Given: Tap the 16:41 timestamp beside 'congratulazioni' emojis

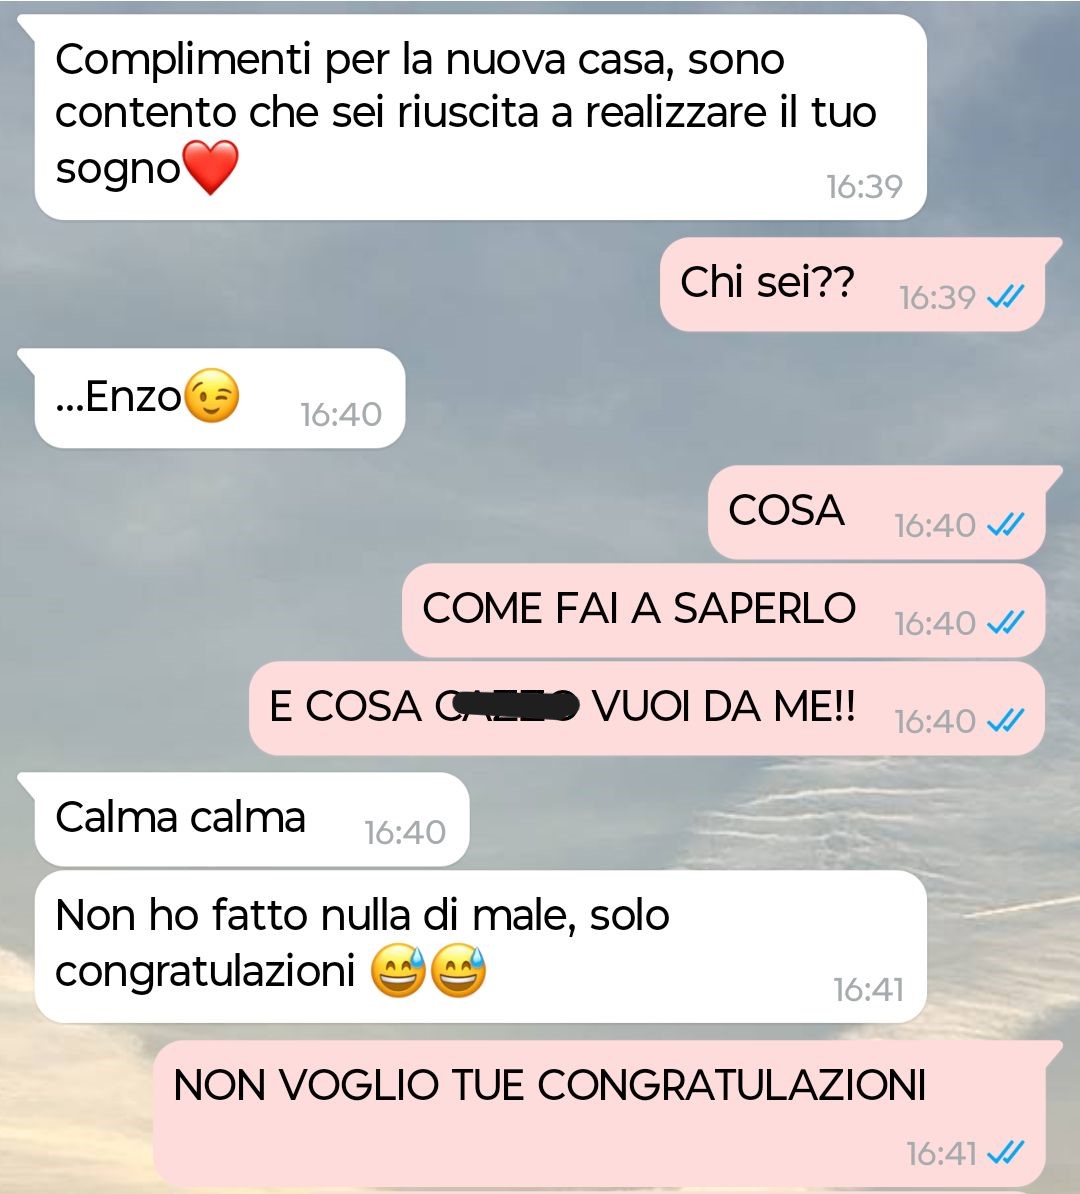Looking at the screenshot, I should [x=868, y=990].
